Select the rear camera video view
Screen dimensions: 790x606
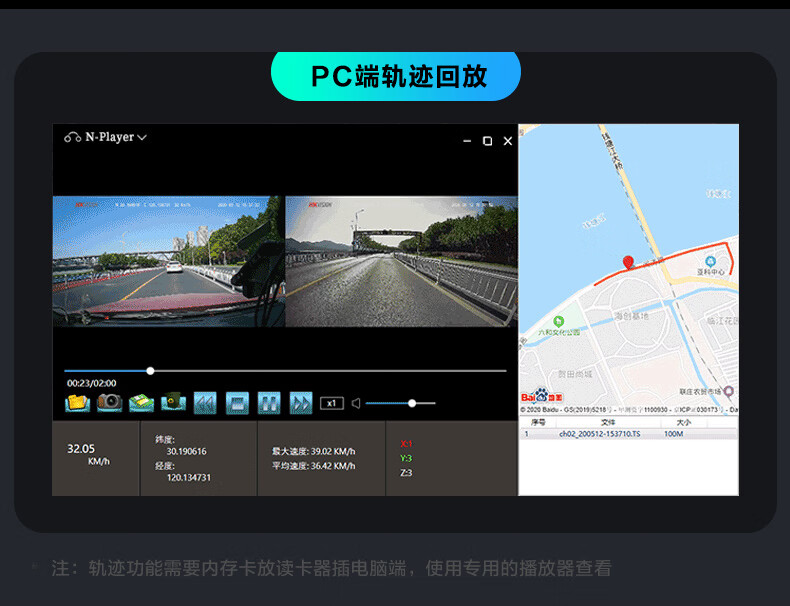(x=401, y=260)
